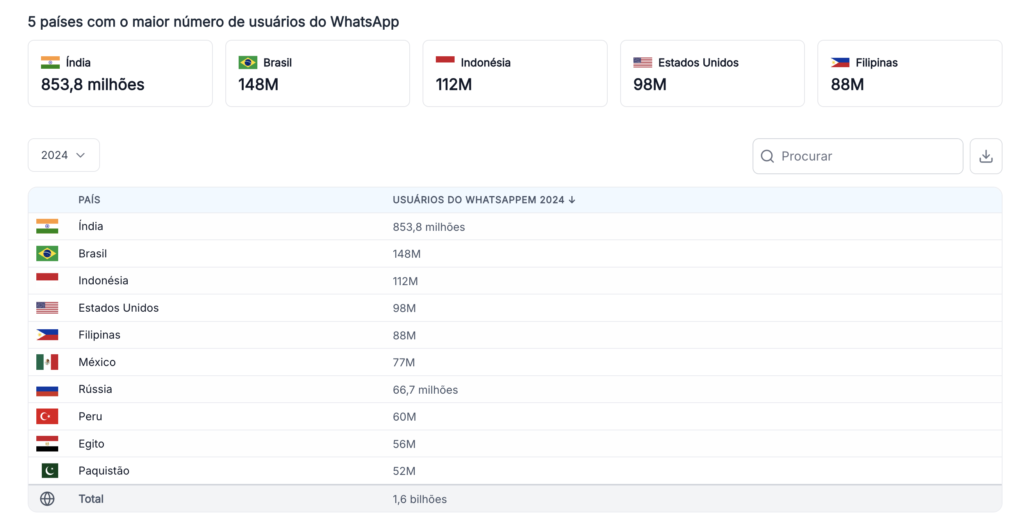Click the globe icon in Total row
1024x521 pixels.
[x=47, y=499]
